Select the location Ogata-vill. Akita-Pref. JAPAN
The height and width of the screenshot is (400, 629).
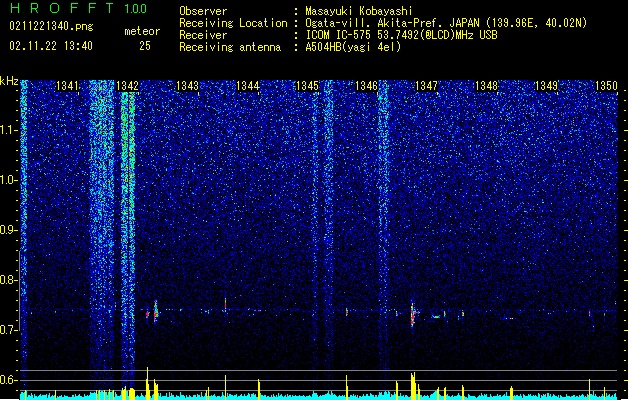pyautogui.click(x=393, y=23)
